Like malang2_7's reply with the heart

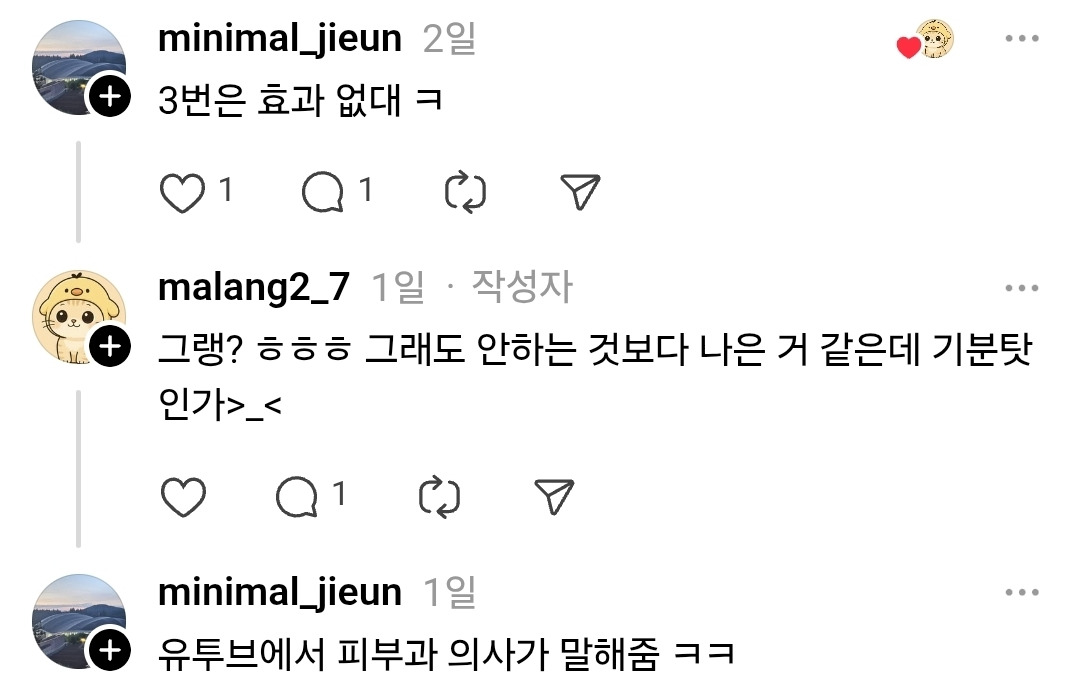click(x=183, y=497)
